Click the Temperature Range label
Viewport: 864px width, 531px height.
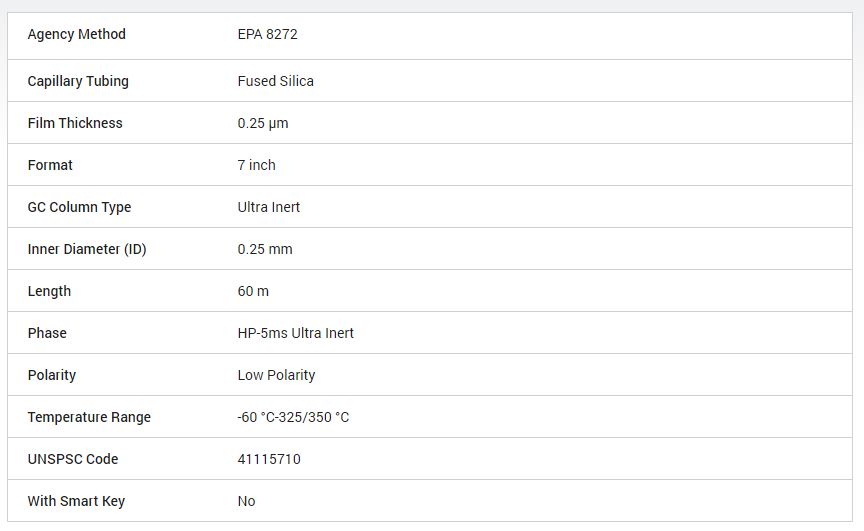pyautogui.click(x=89, y=417)
